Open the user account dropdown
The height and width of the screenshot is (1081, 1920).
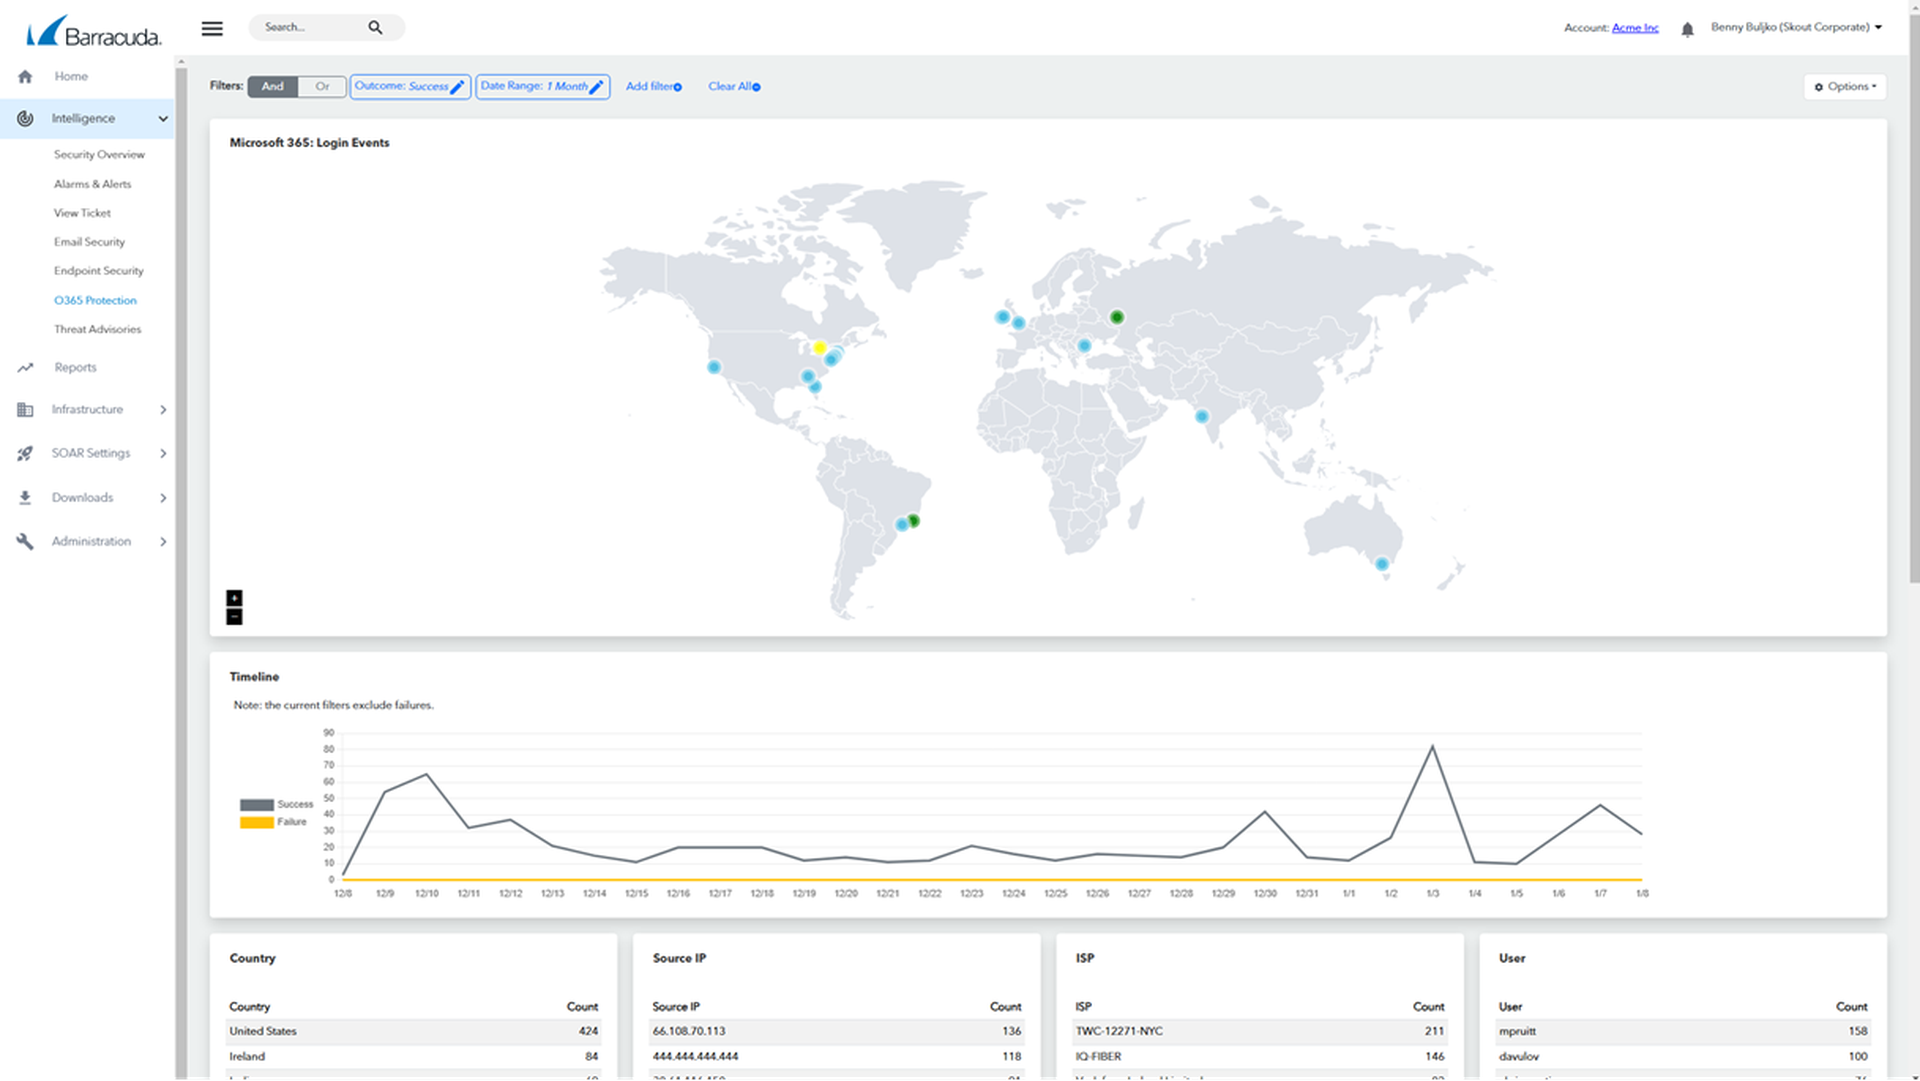[x=1796, y=27]
